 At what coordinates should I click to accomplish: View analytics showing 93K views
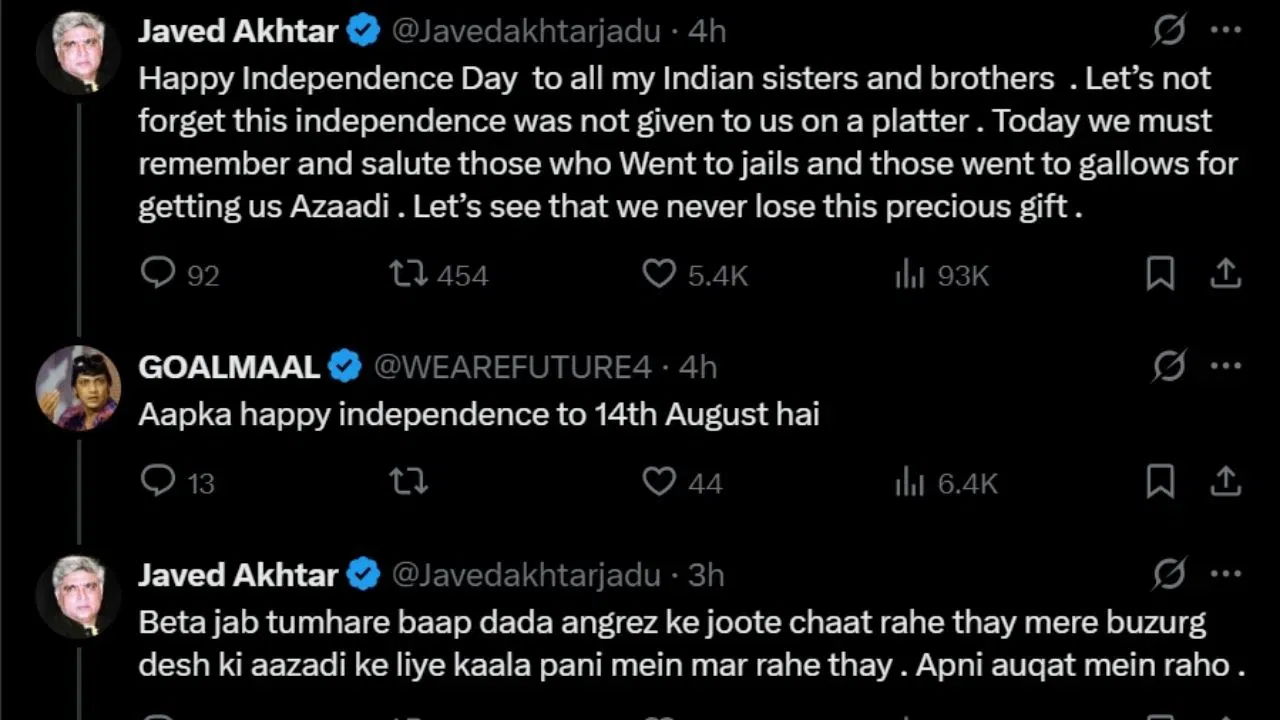tap(910, 274)
